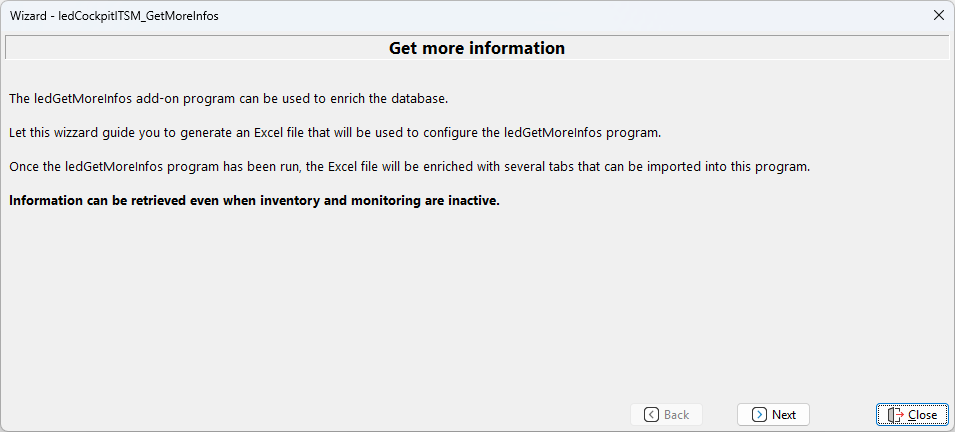Click the exit door icon on Close
Viewport: 955px width, 432px height.
[x=896, y=414]
